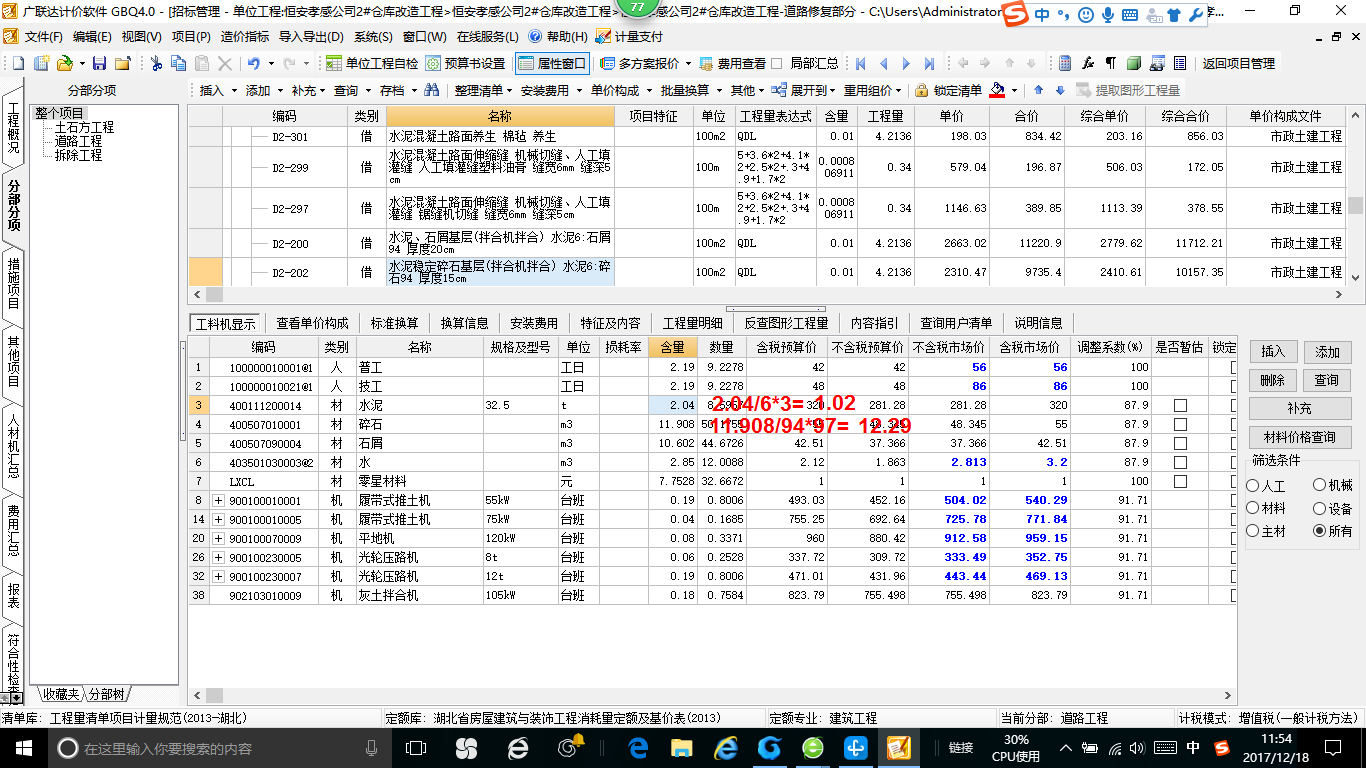Click the paragraph mark icon
This screenshot has height=768, width=1366.
(x=1111, y=63)
